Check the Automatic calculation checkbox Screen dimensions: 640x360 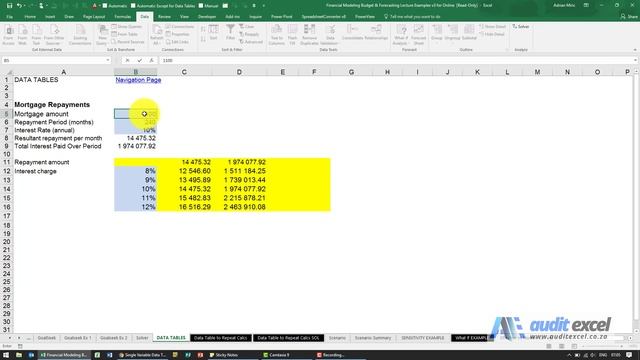[x=105, y=6]
